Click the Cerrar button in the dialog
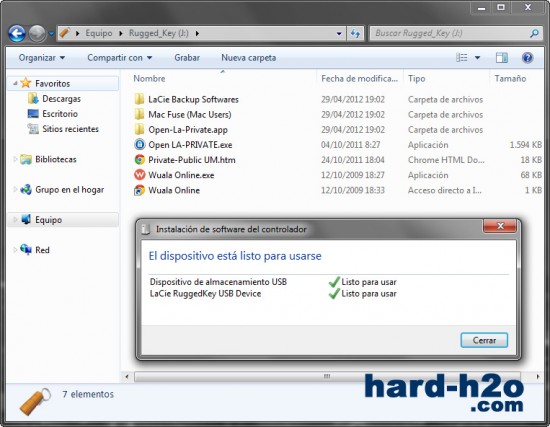550x427 pixels. point(484,340)
